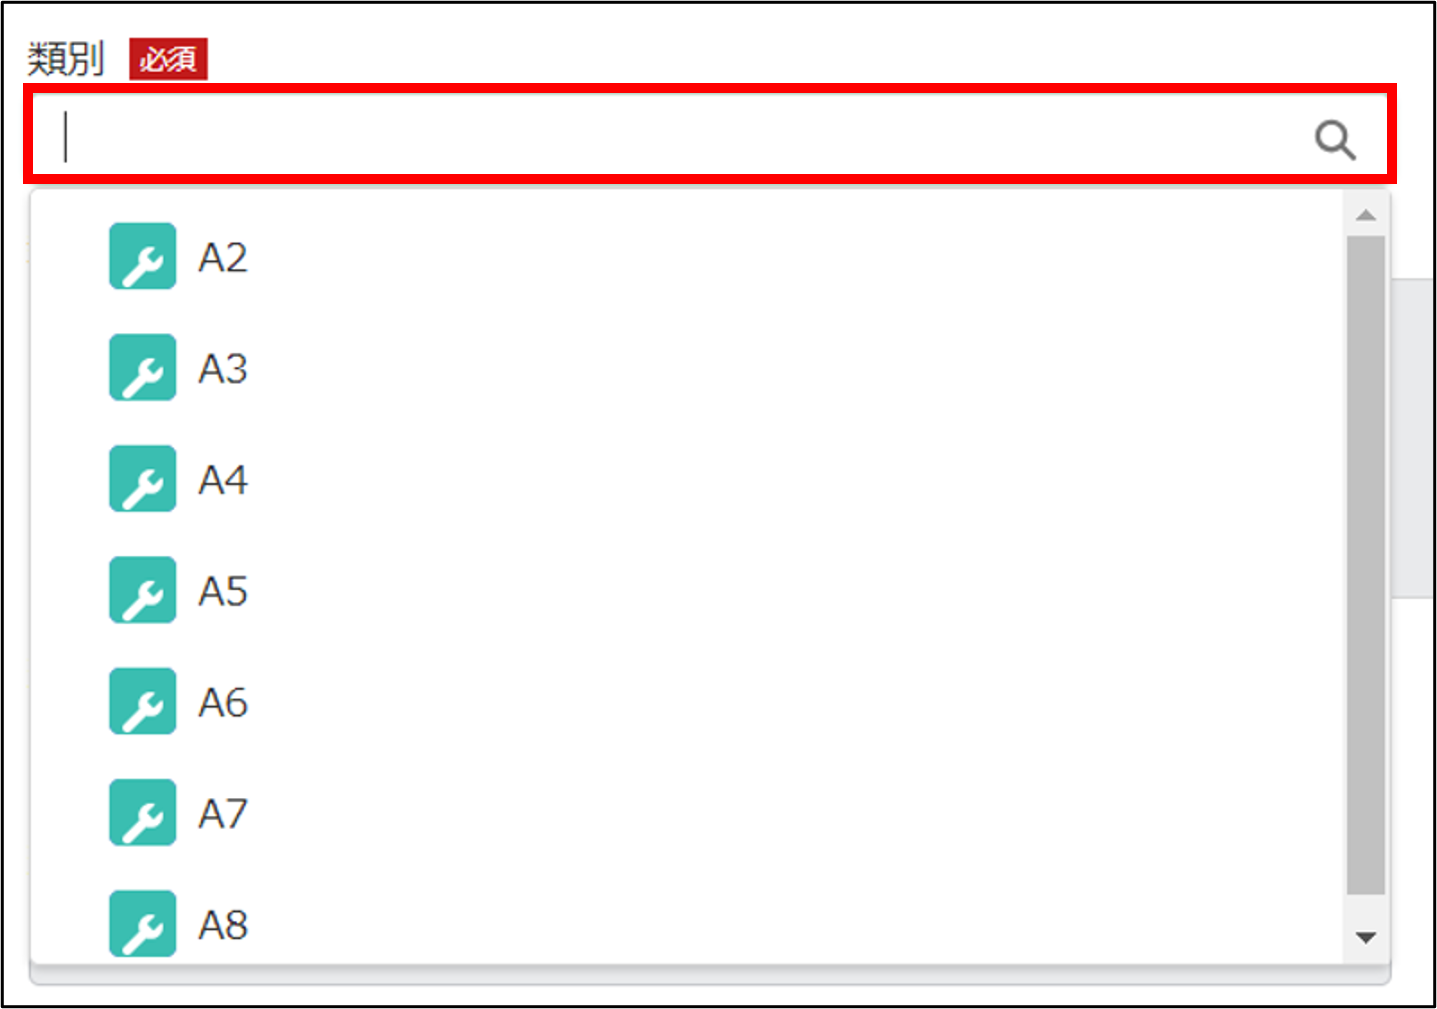Select the A5 list entry

[x=223, y=591]
